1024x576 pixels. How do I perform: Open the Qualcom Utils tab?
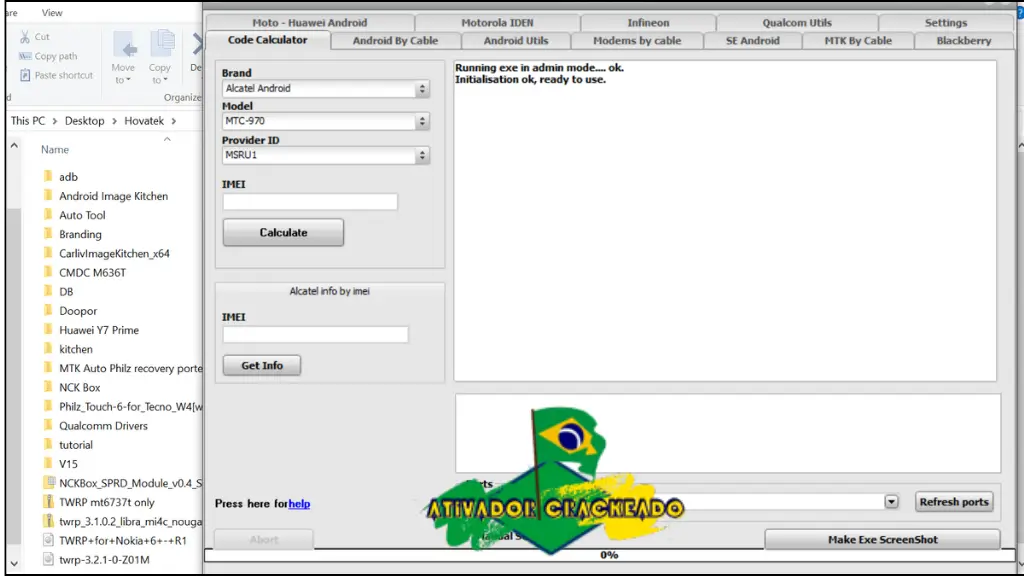[797, 22]
